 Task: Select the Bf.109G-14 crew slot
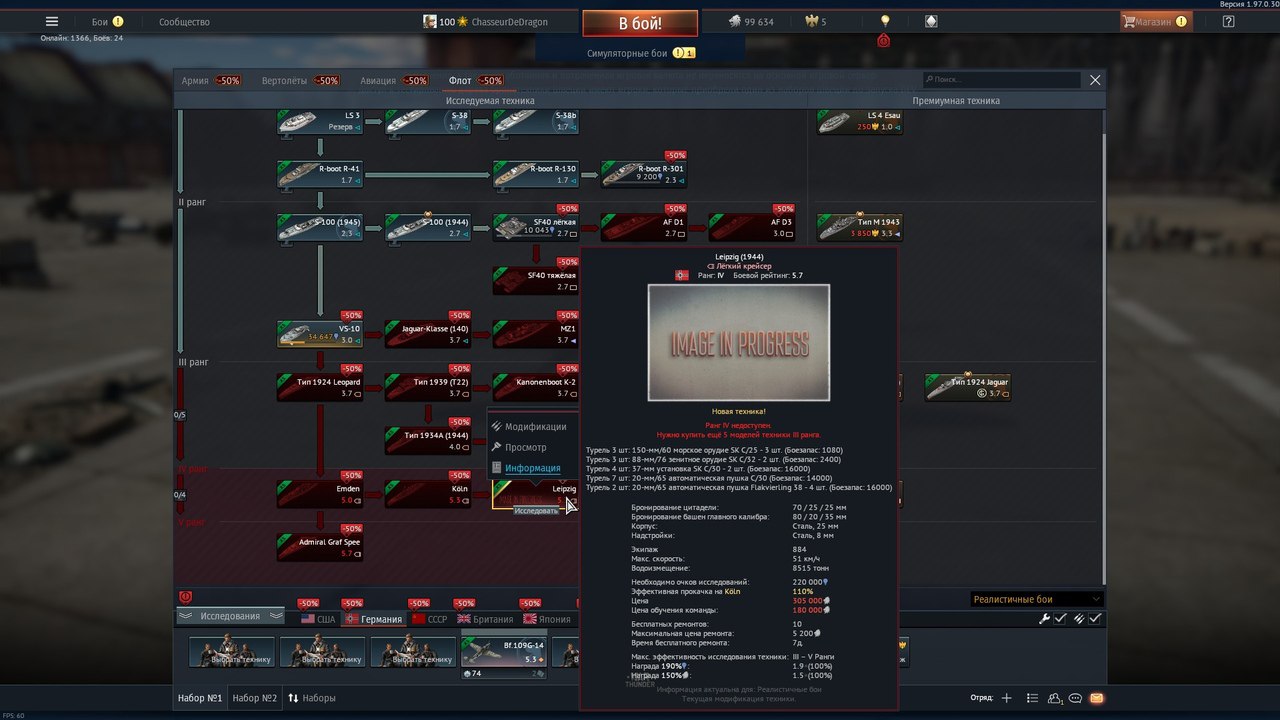pos(506,650)
